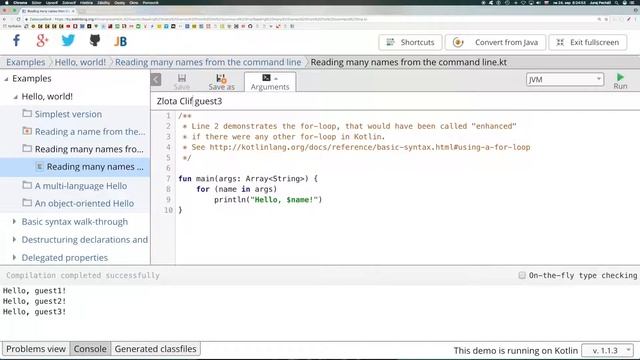Click the A multi-language Hello folder icon
This screenshot has width=640, height=360.
(27, 185)
